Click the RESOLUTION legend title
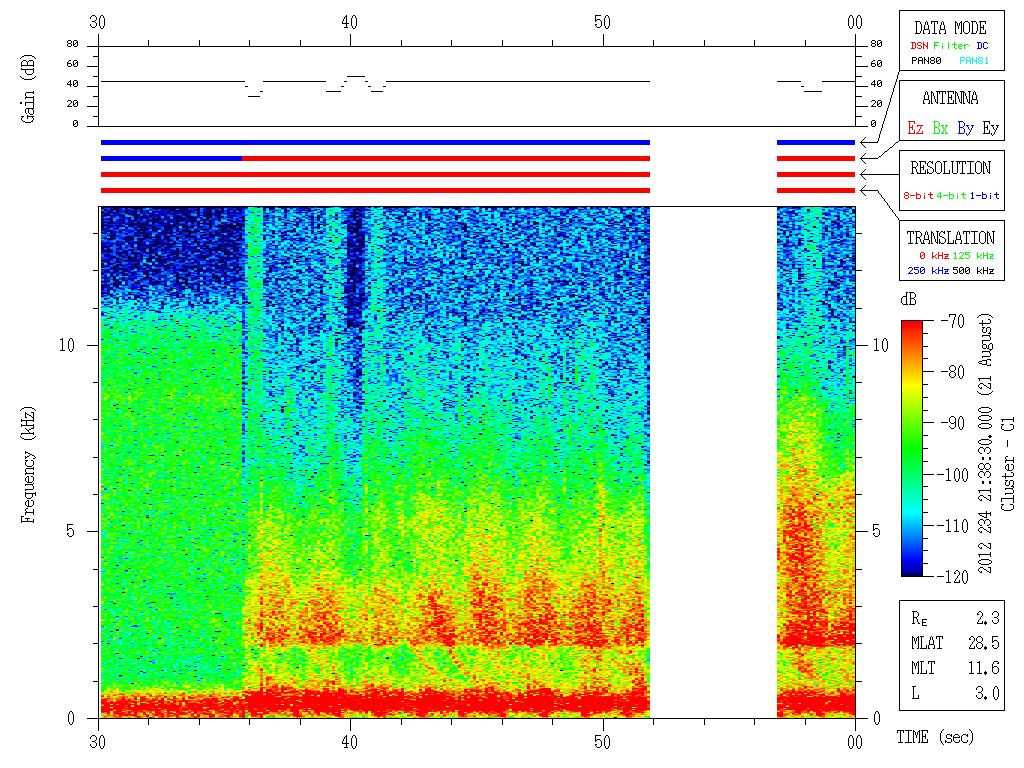The width and height of the screenshot is (1024, 768). tap(950, 168)
